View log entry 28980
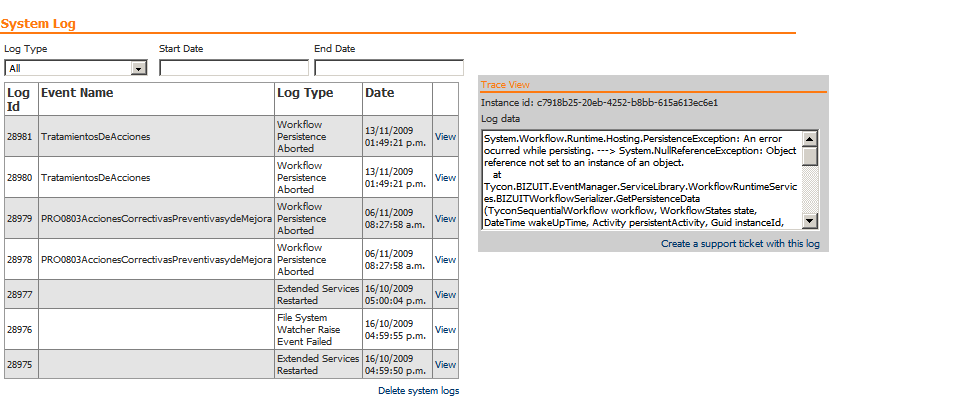971x402 pixels. (445, 178)
